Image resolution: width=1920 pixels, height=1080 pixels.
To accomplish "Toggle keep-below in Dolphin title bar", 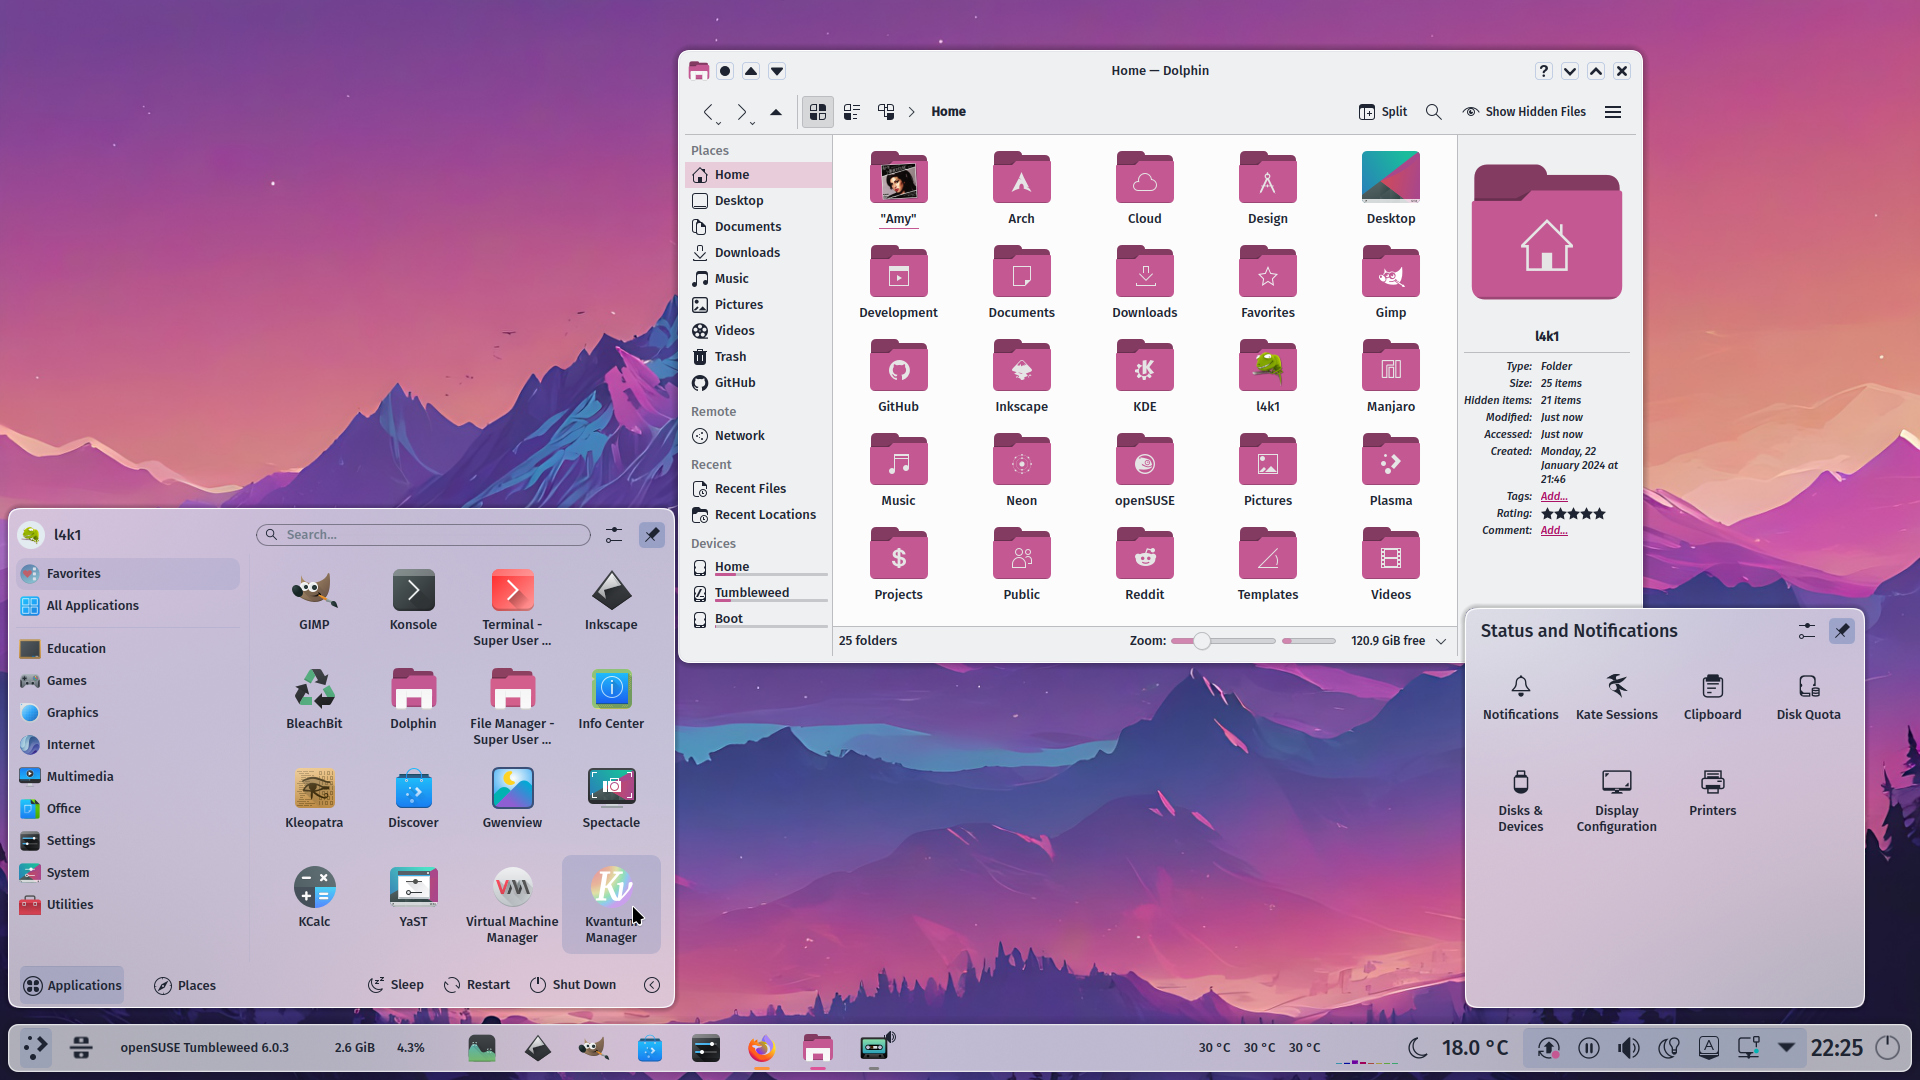I will [777, 71].
